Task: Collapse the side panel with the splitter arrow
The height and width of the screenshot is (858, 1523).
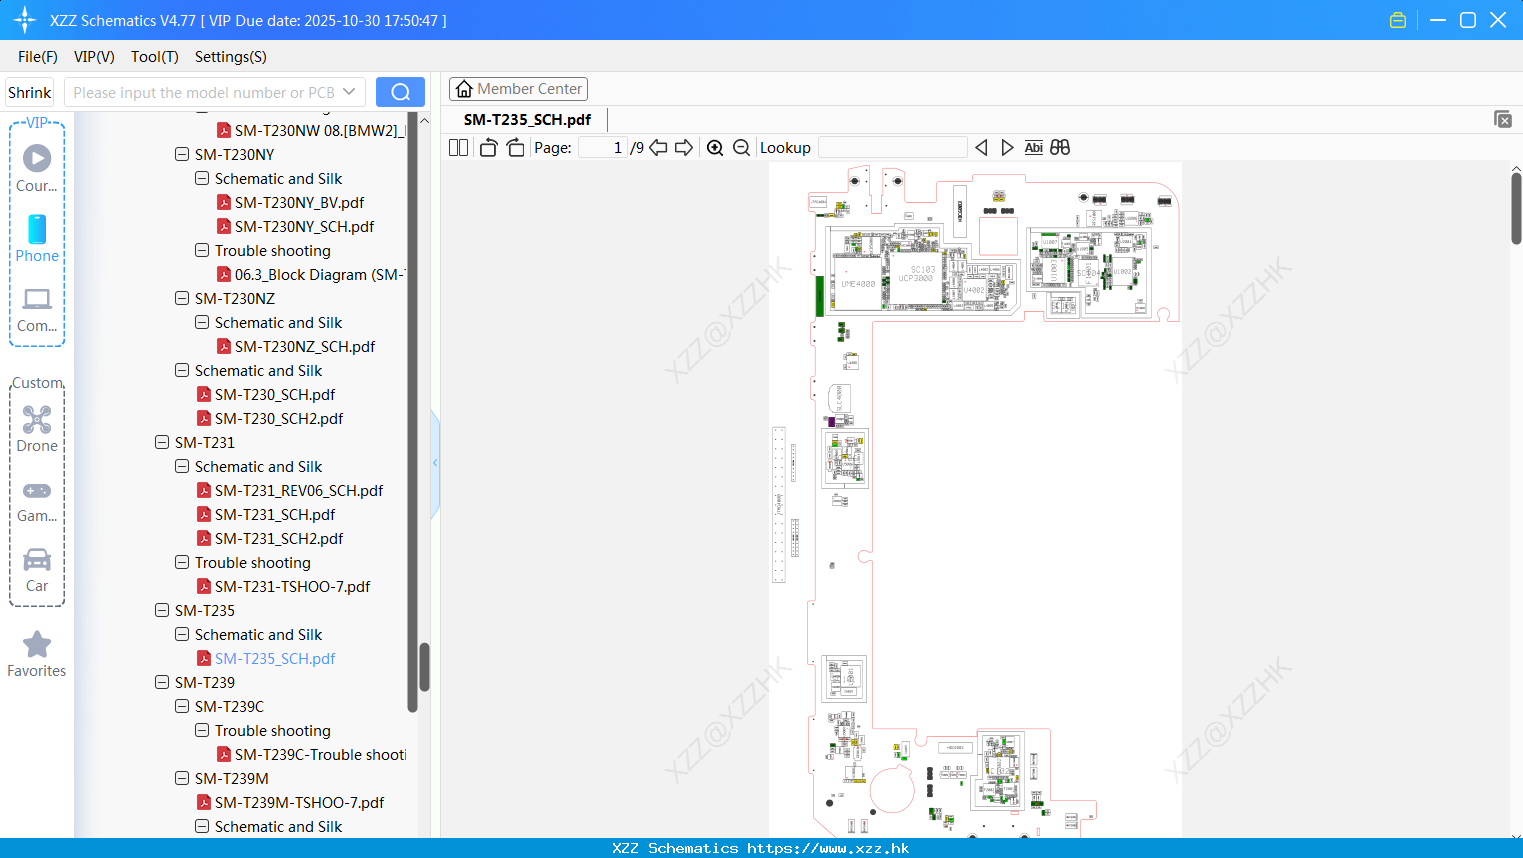Action: [435, 463]
